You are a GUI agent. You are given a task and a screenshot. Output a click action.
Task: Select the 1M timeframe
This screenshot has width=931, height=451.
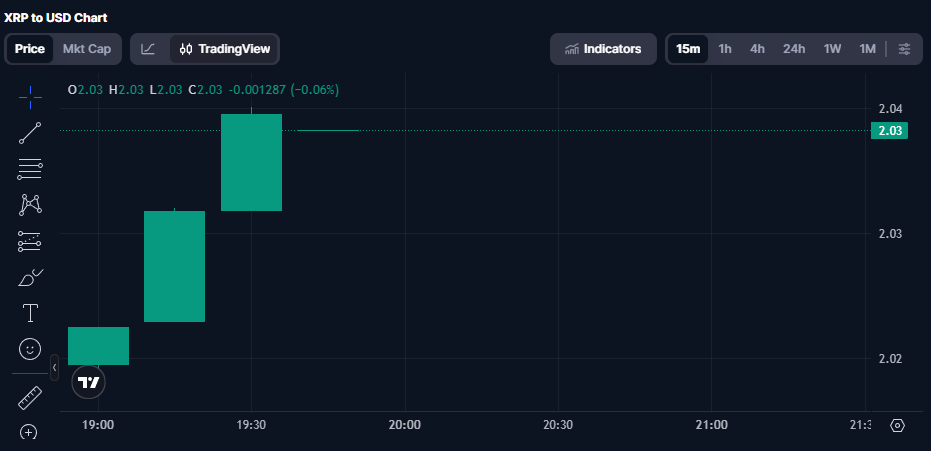click(x=867, y=49)
